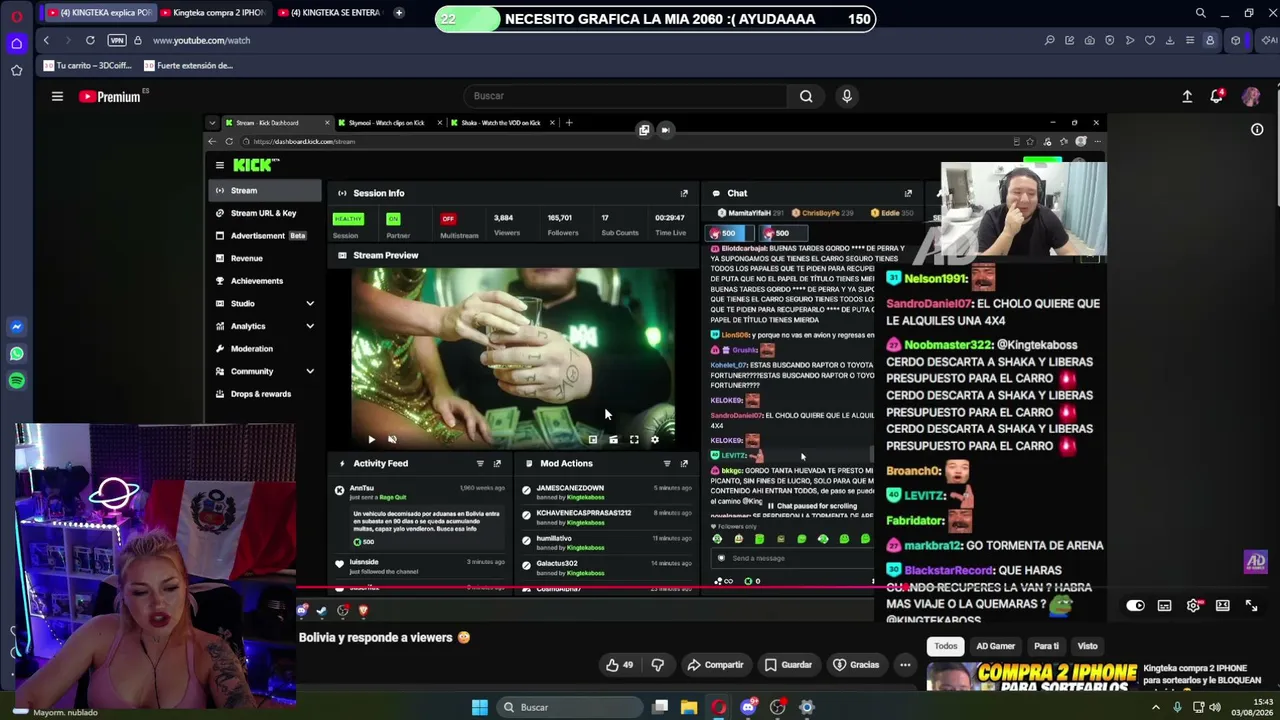
Task: Go back to the previous page
Action: [x=46, y=40]
